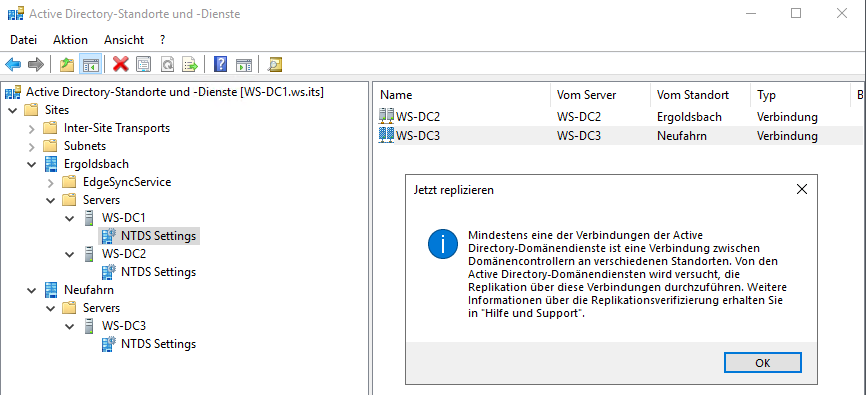Click the WS-DC1 server icon in tree
This screenshot has width=866, height=395.
[x=89, y=218]
